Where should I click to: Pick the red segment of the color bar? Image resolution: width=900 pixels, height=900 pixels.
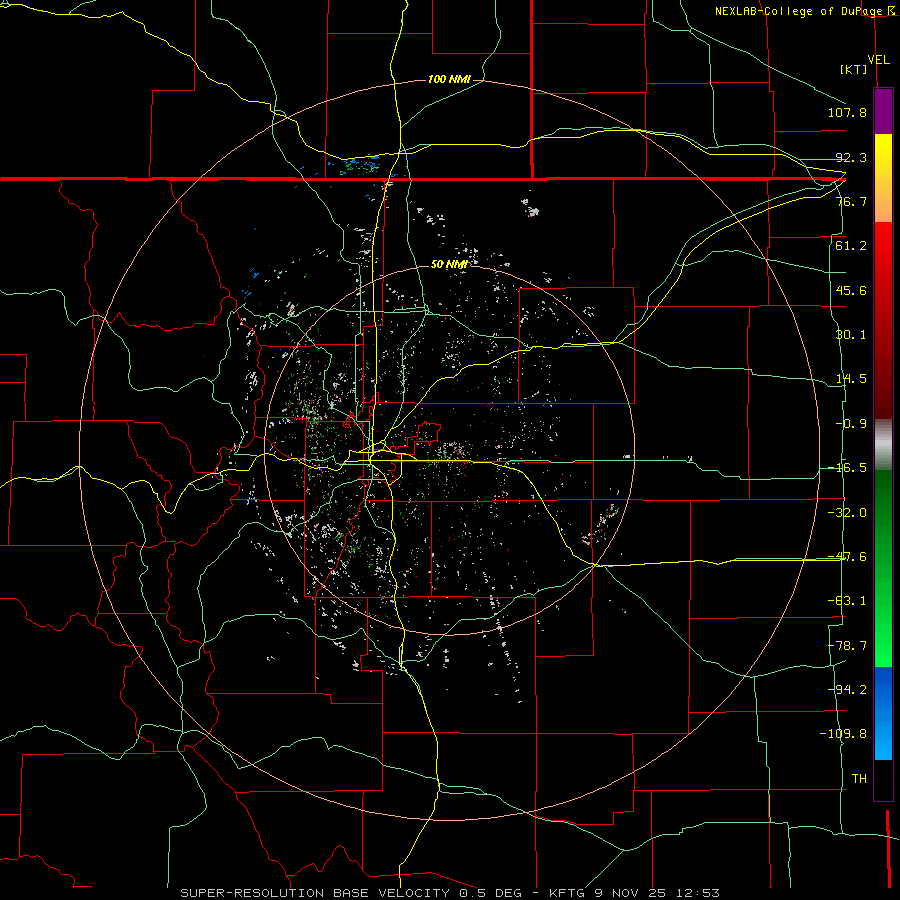click(x=883, y=320)
